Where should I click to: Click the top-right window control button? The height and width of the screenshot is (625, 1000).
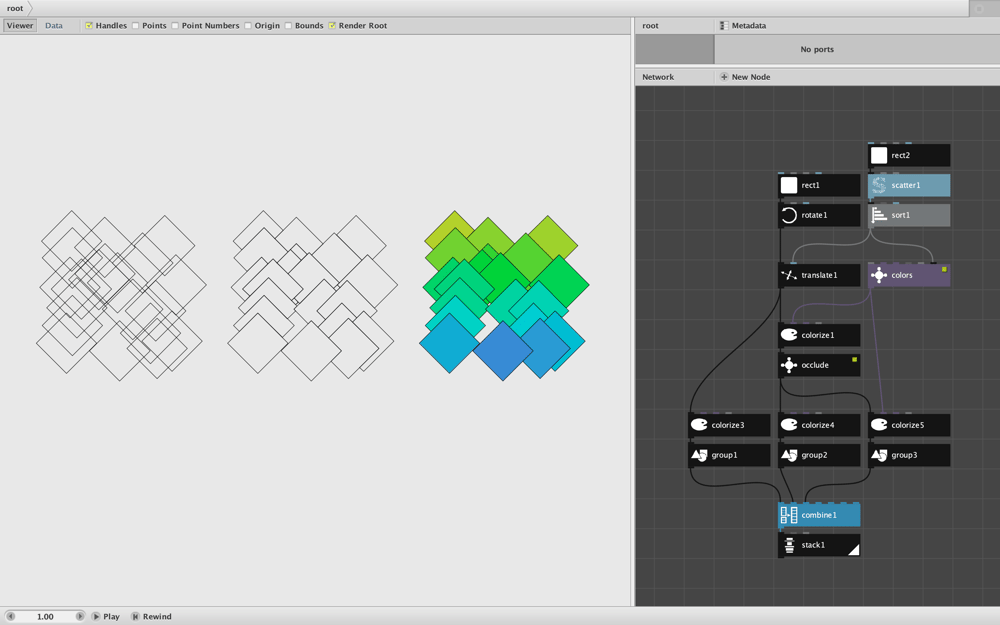(x=979, y=8)
